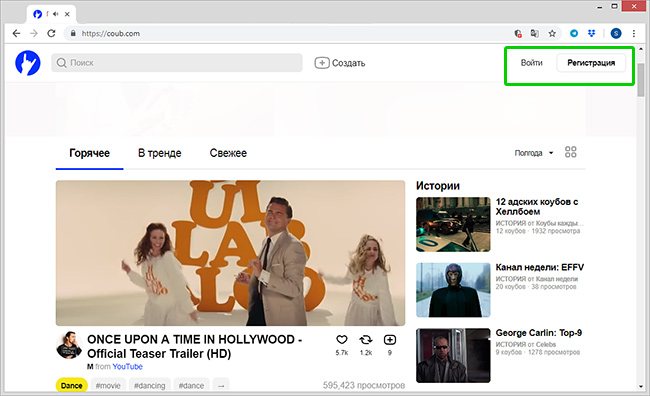Viewport: 650px width, 396px height.
Task: Click the red shield extension icon
Action: (x=518, y=34)
